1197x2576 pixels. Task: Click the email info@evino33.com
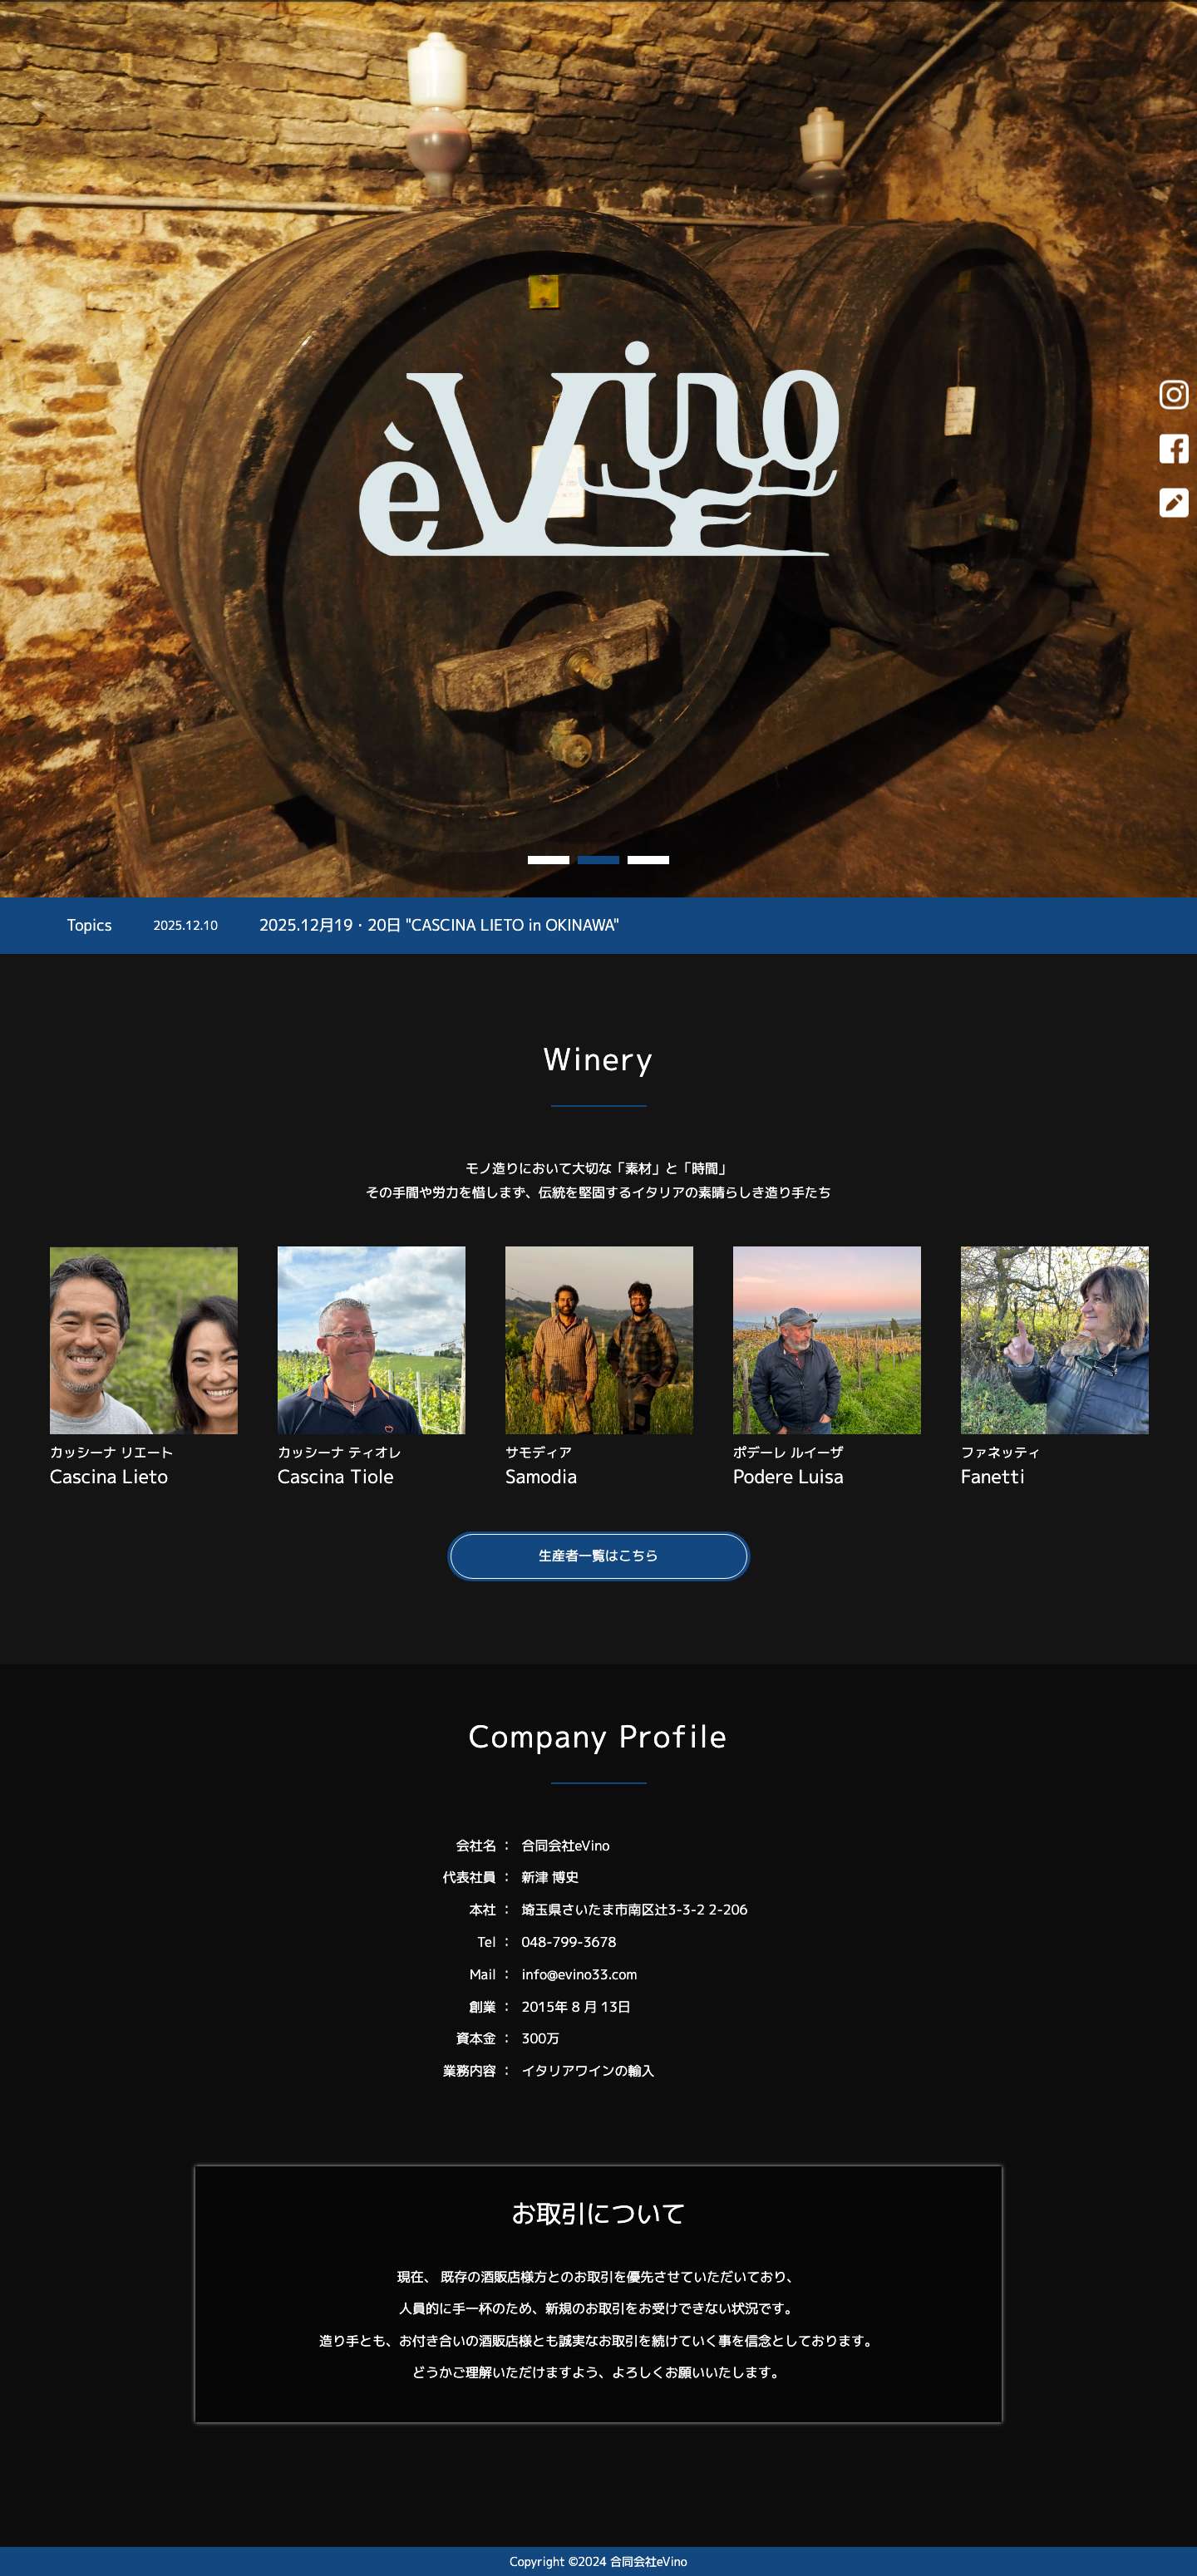(579, 1974)
